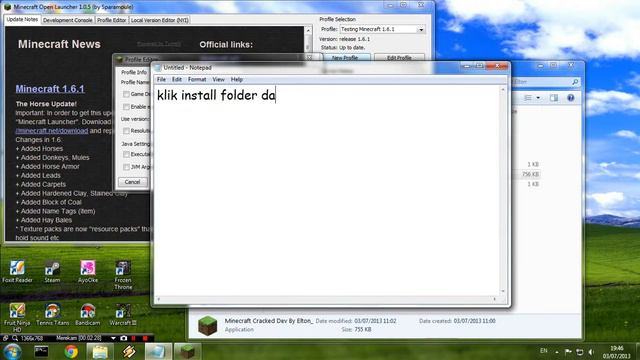
Task: Take a screenshot with Bandicam camera icon
Action: (123, 338)
